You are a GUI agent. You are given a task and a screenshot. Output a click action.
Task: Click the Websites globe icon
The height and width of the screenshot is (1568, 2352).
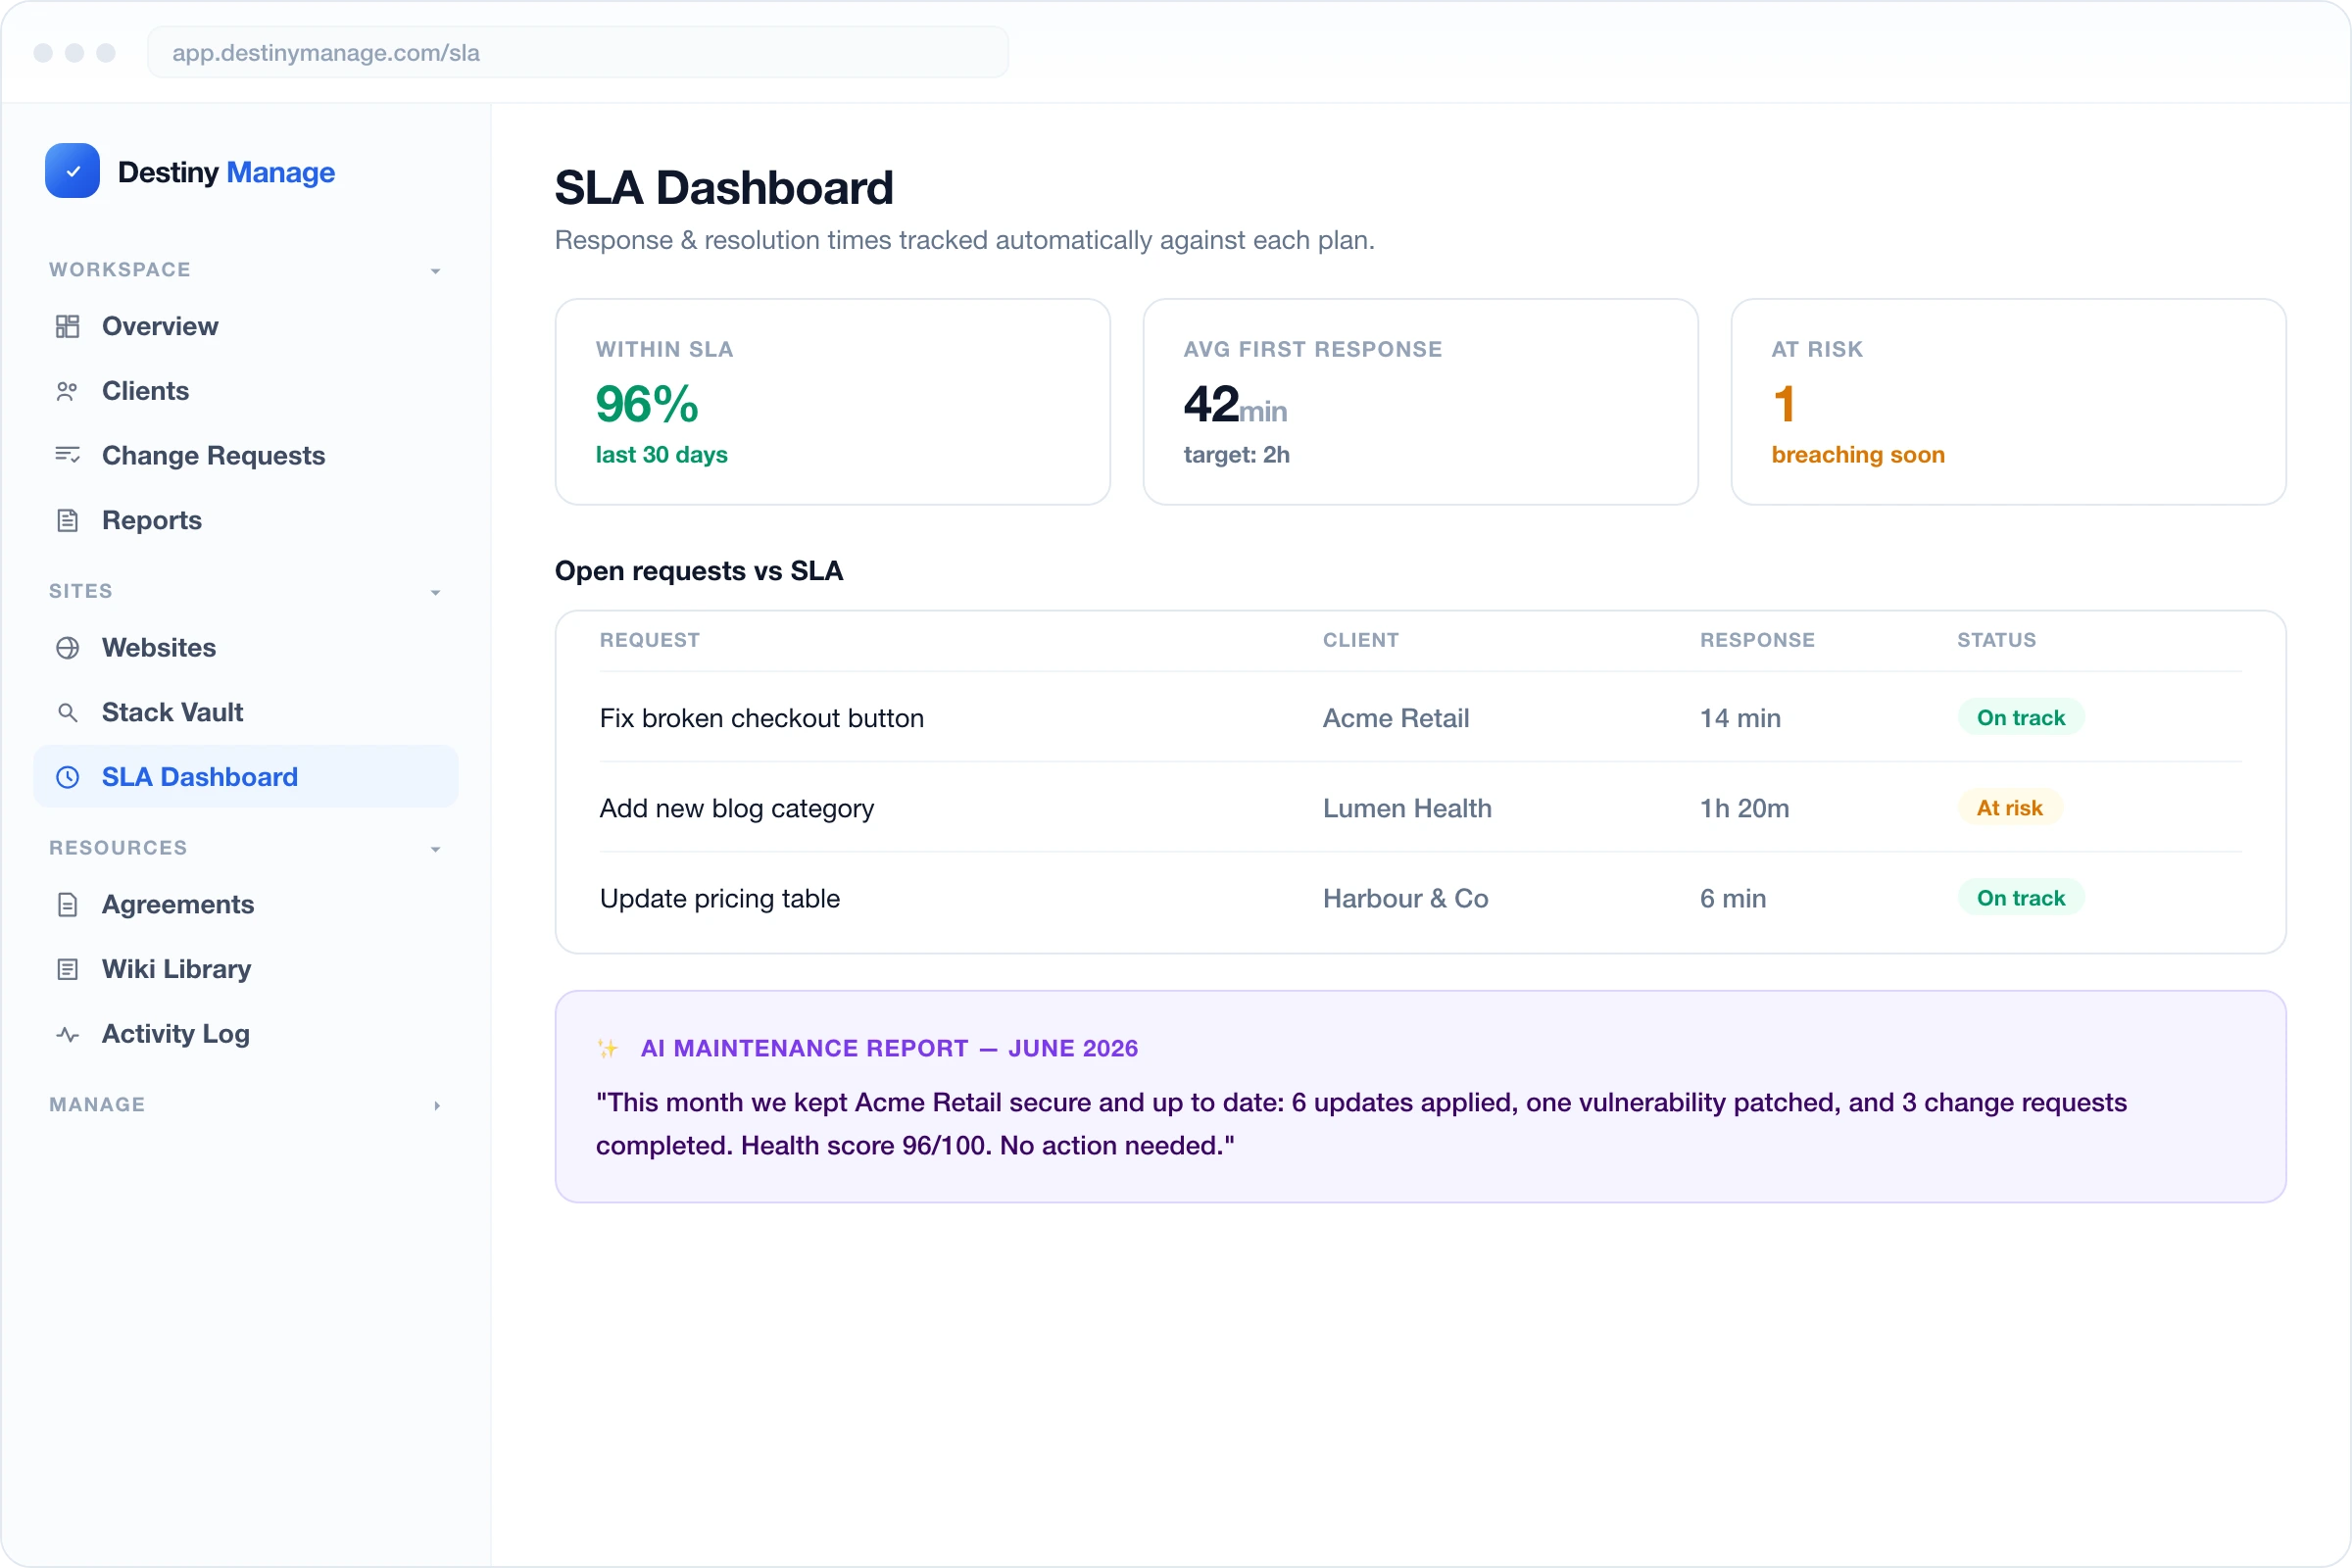[67, 648]
